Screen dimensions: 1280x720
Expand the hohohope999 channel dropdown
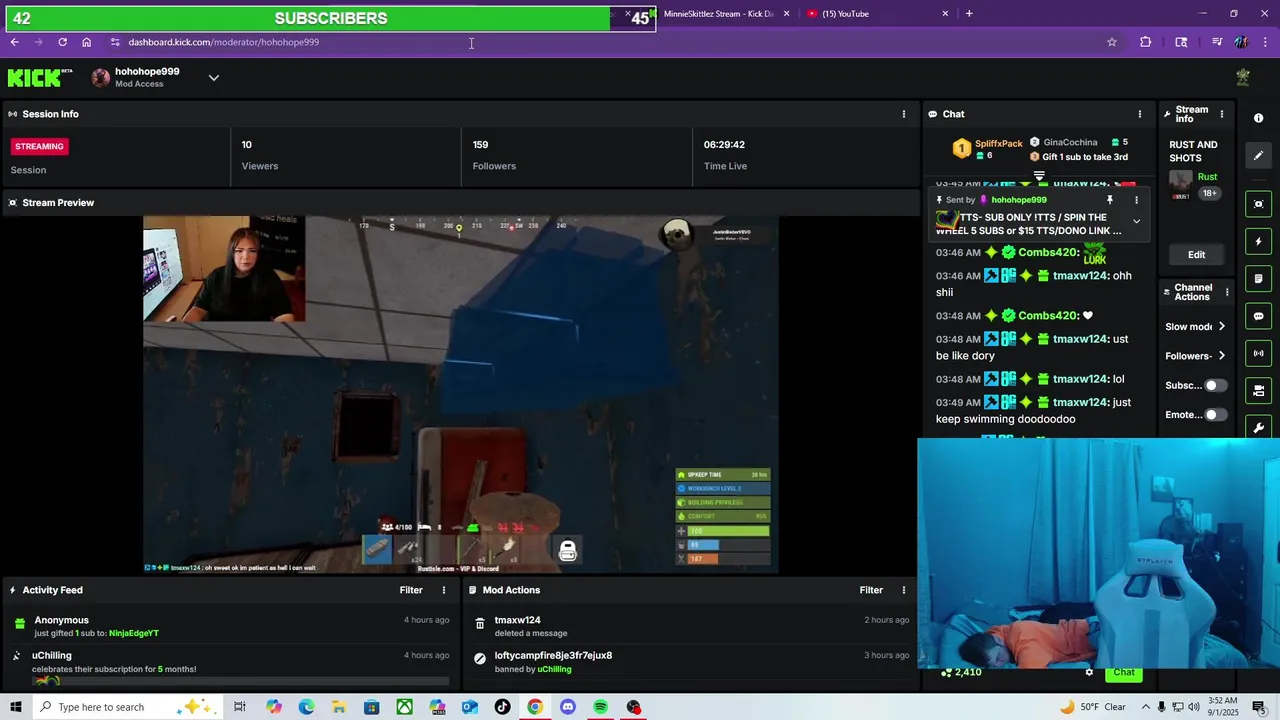(x=213, y=78)
